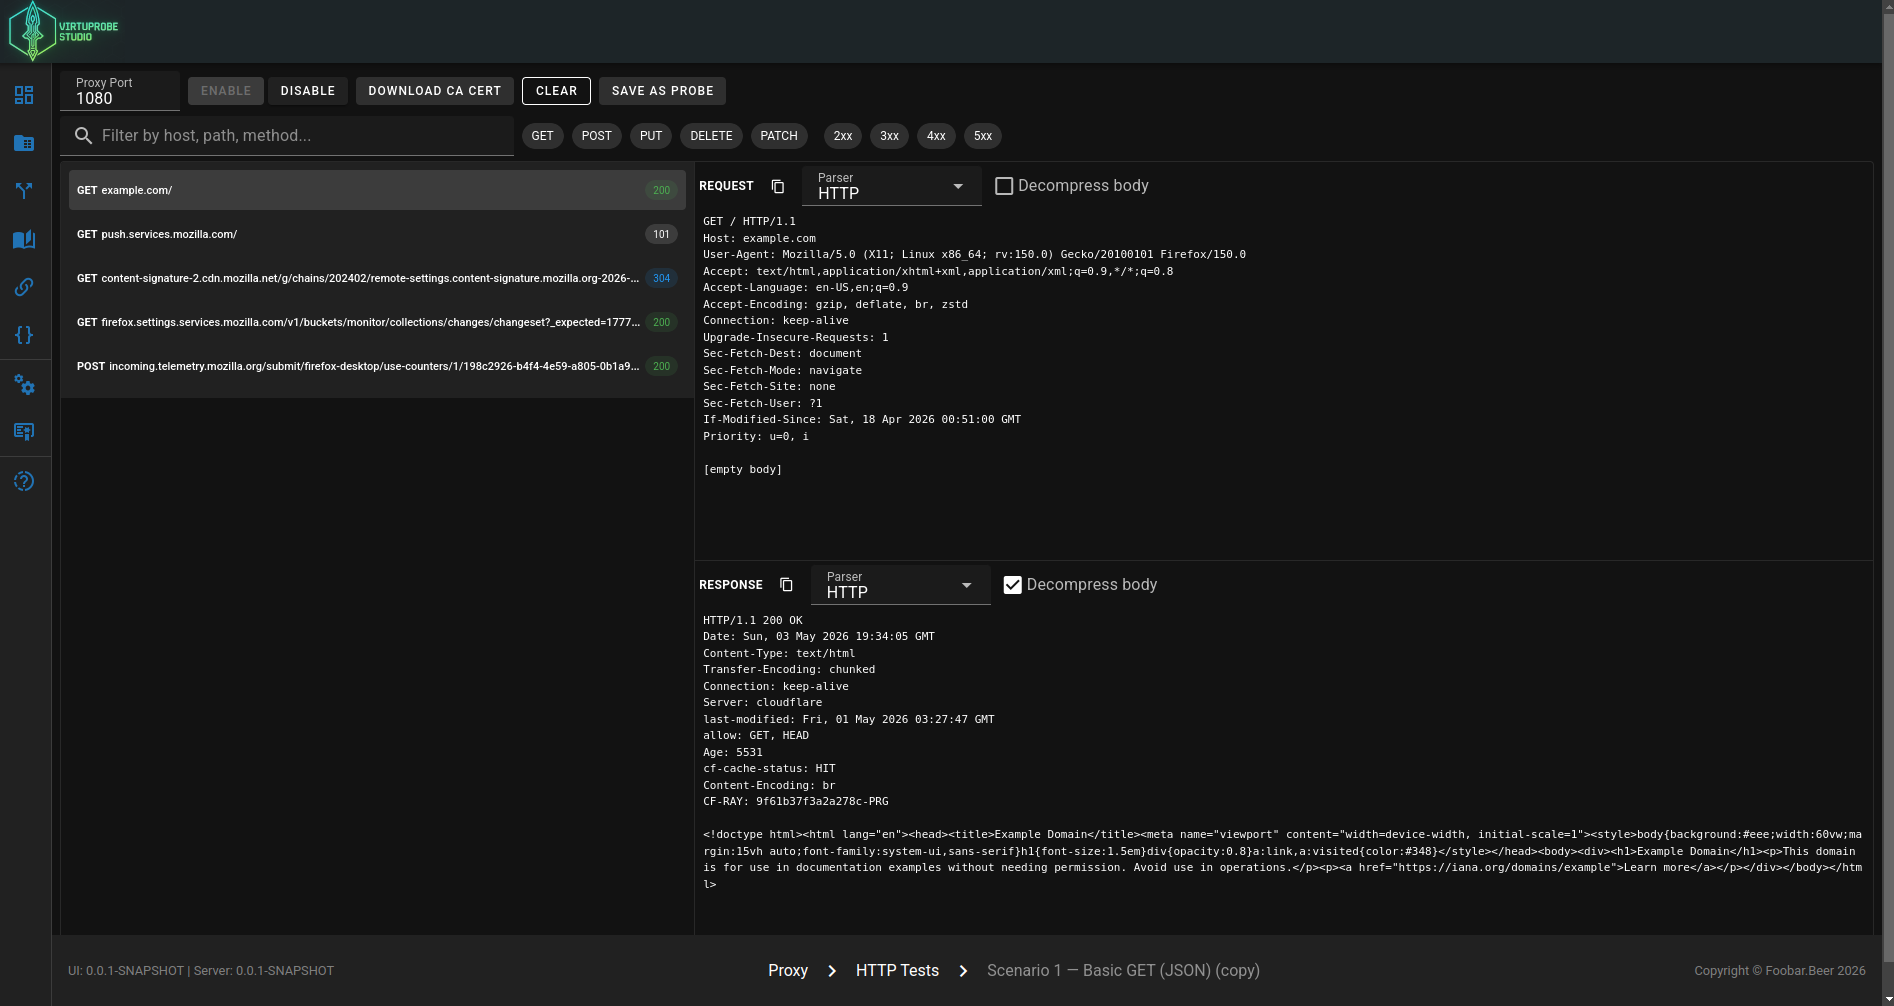Screen dimensions: 1894x1006
Task: Click DOWNLOAD CA CERT button
Action: 435,91
